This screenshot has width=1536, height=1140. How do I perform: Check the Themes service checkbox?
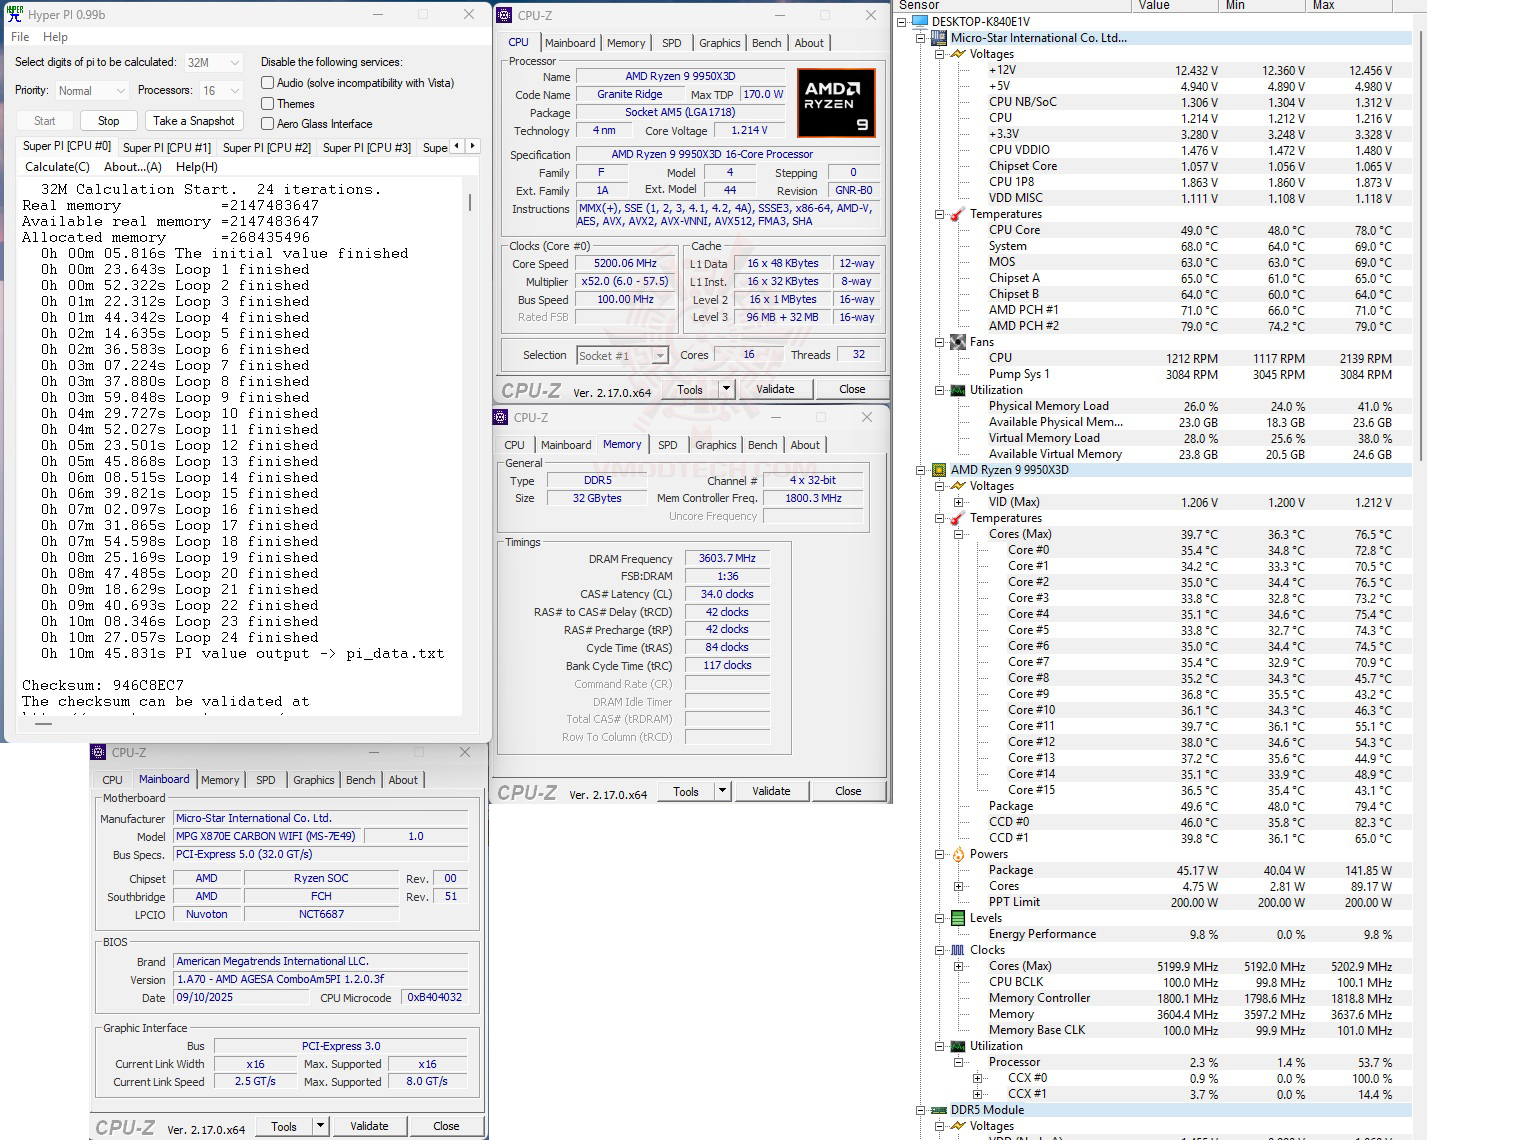[267, 104]
